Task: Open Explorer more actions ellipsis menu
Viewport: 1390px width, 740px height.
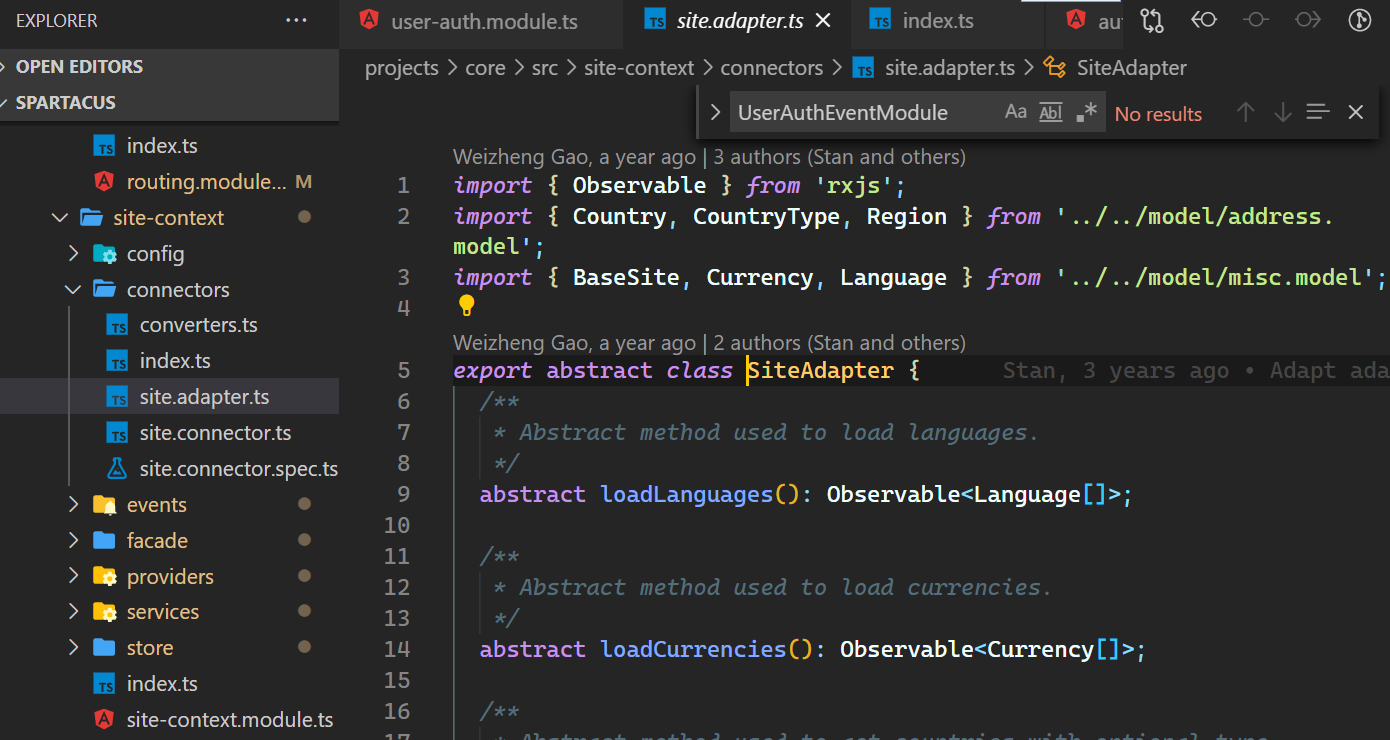Action: click(296, 20)
